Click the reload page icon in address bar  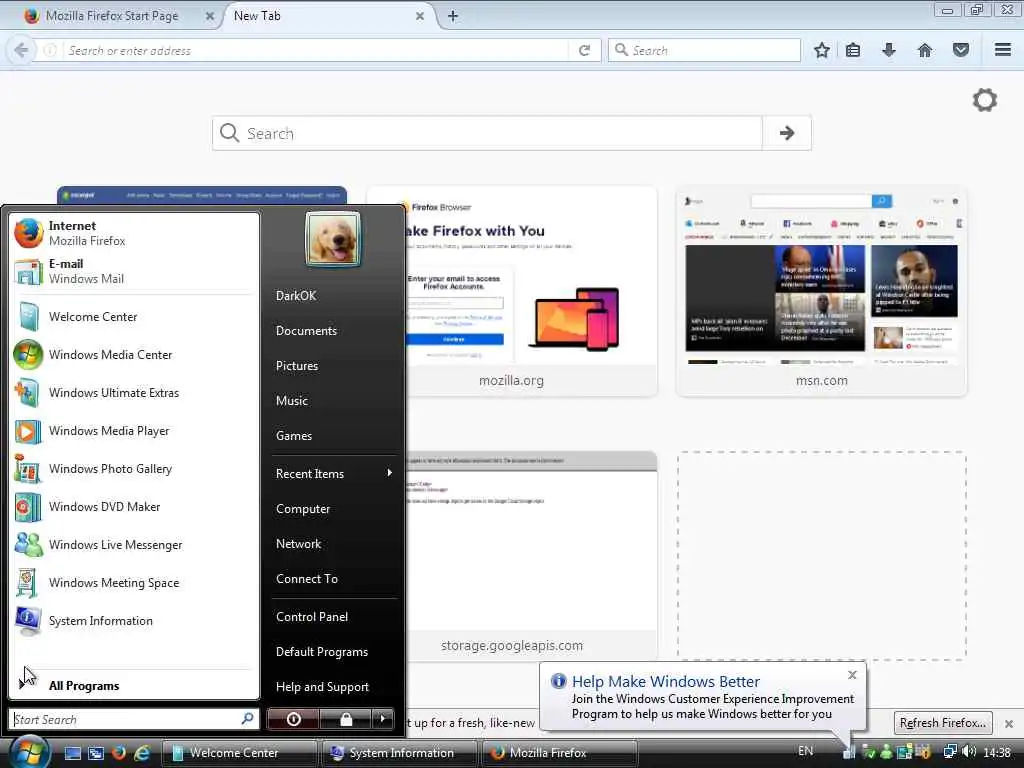pos(584,50)
